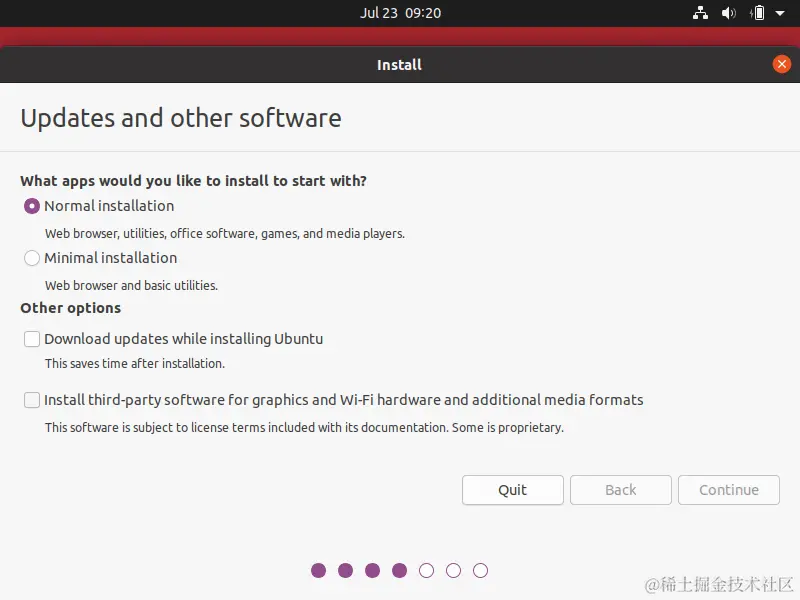Click the Back button

[620, 490]
